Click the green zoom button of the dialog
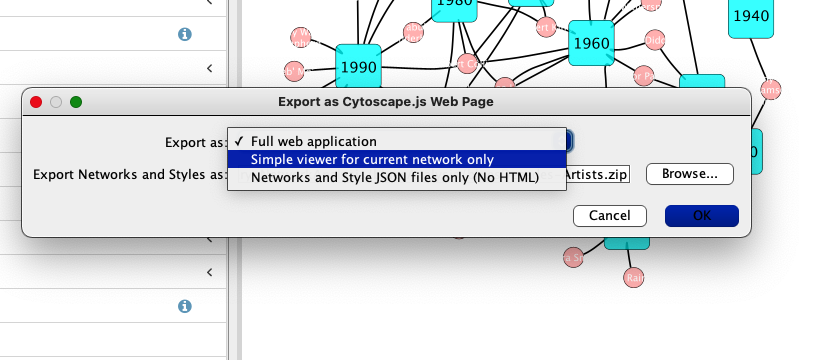 tap(76, 102)
